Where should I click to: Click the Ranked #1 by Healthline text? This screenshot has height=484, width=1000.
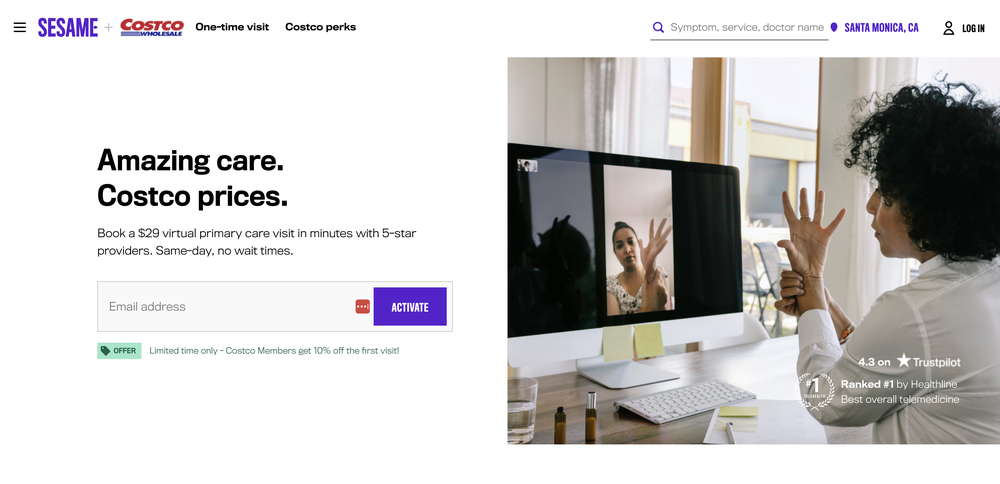point(899,384)
